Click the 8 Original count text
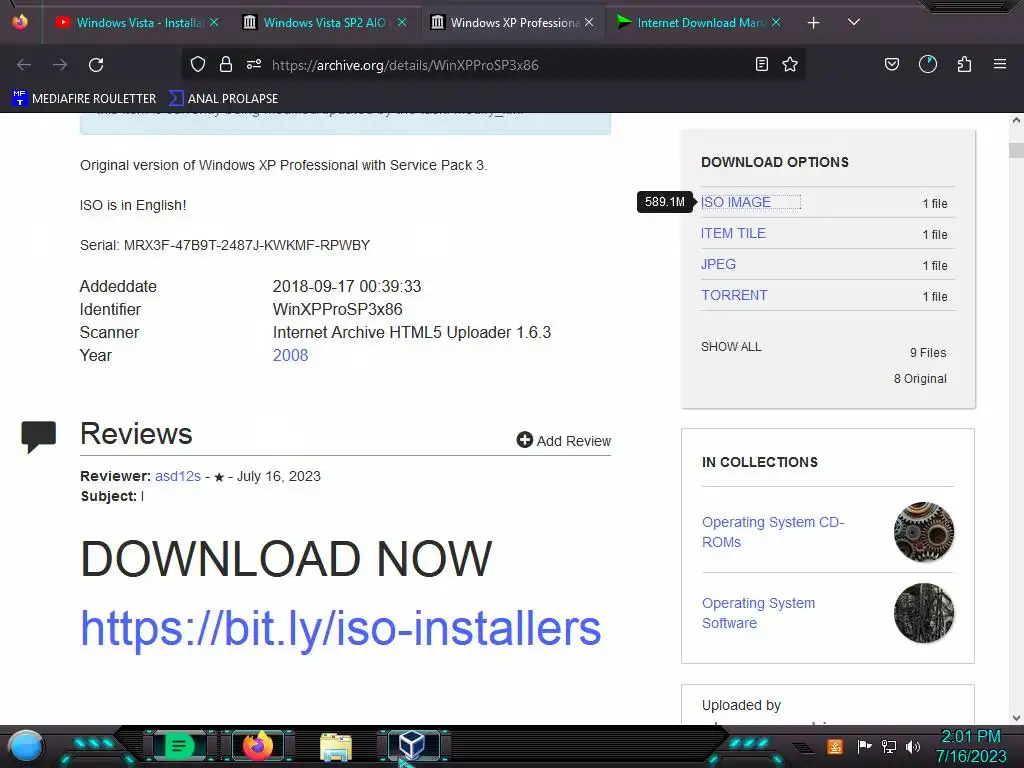1024x768 pixels. pos(920,379)
